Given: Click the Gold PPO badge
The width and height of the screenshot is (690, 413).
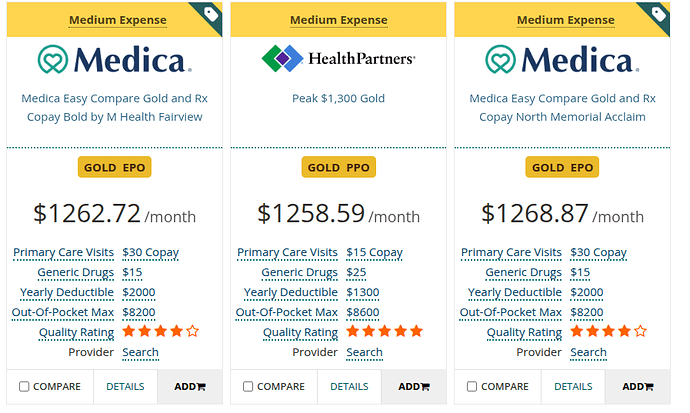Looking at the screenshot, I should click(338, 167).
